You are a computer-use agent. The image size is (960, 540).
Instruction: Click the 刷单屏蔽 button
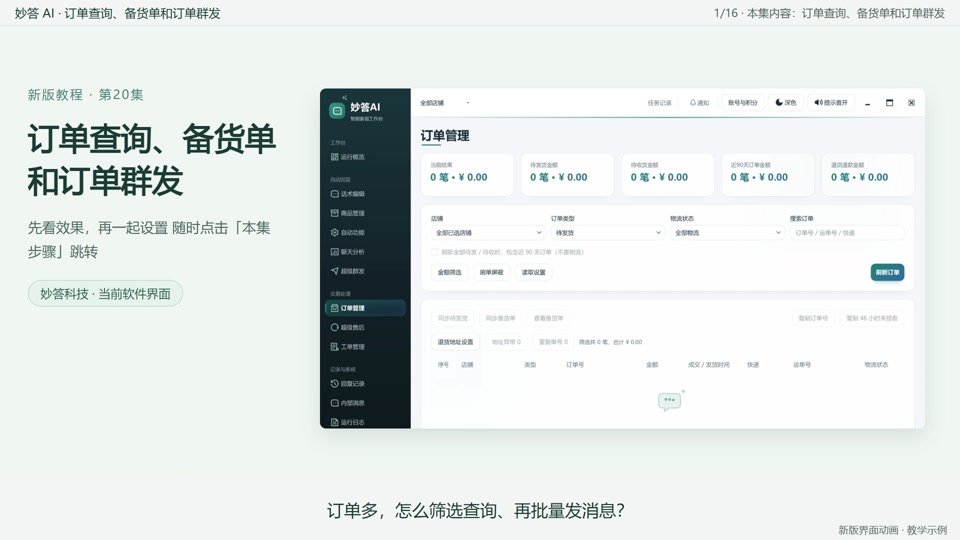point(491,272)
